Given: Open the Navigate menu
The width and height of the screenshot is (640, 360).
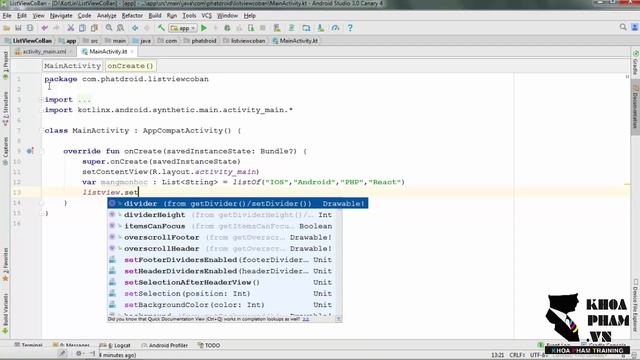Looking at the screenshot, I should tap(61, 16).
